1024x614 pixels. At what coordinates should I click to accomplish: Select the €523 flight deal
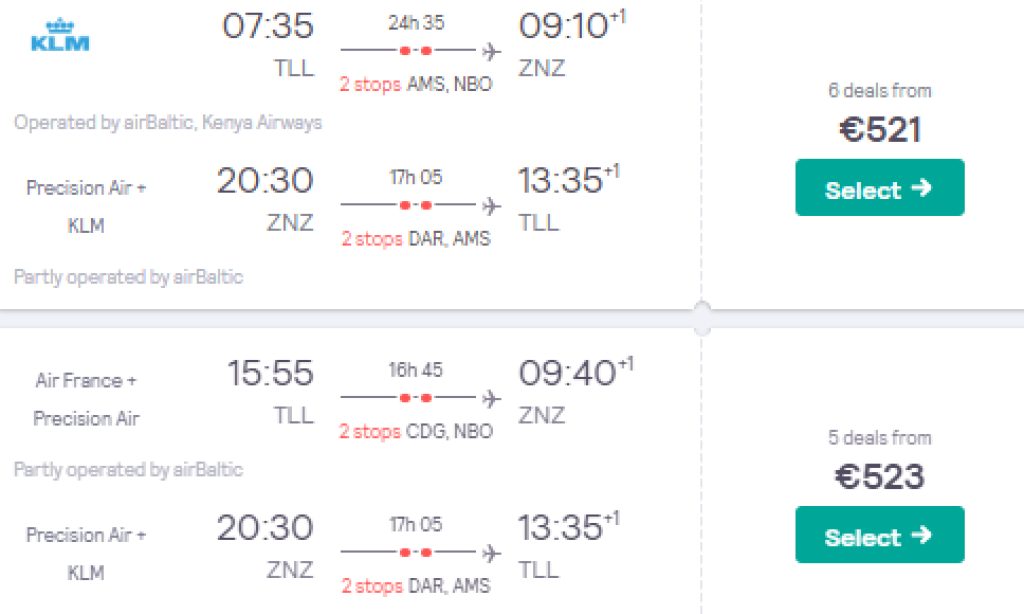[x=879, y=535]
